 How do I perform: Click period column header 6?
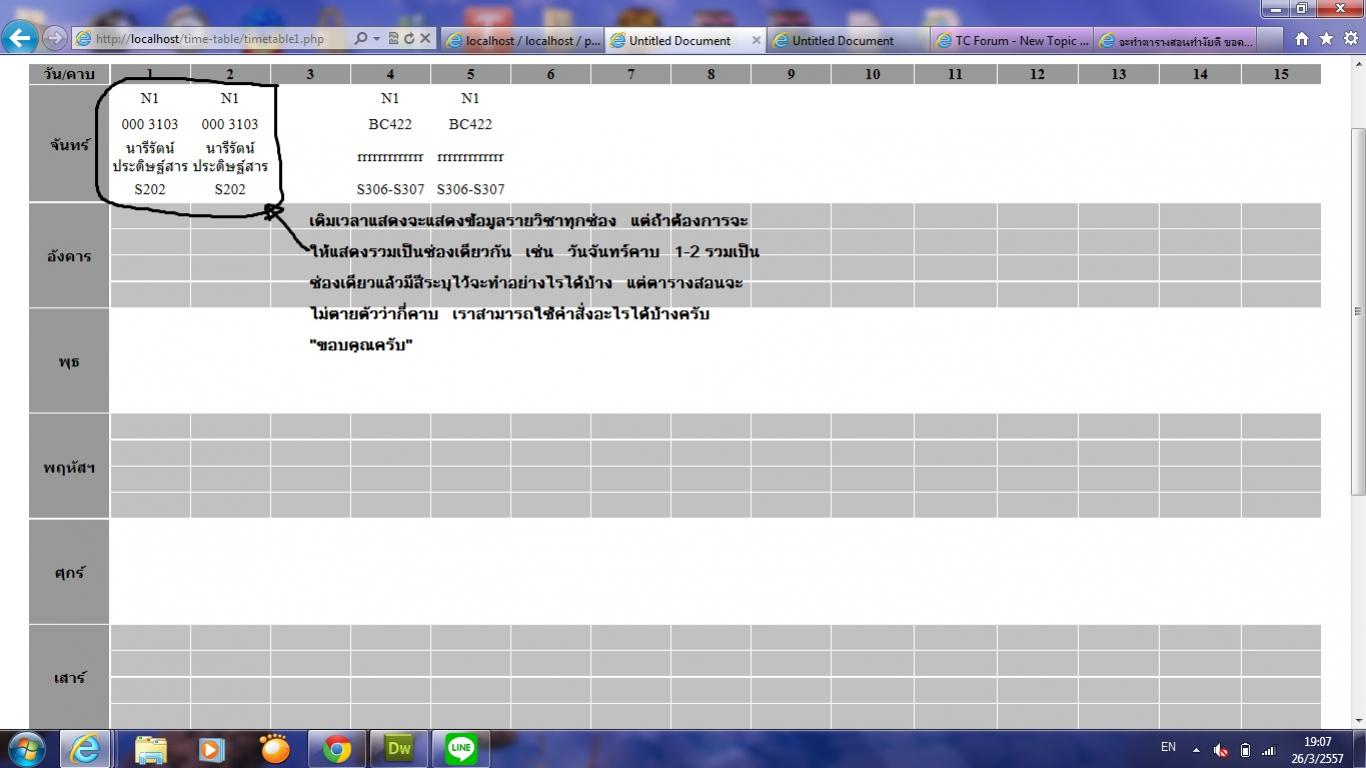[x=551, y=74]
